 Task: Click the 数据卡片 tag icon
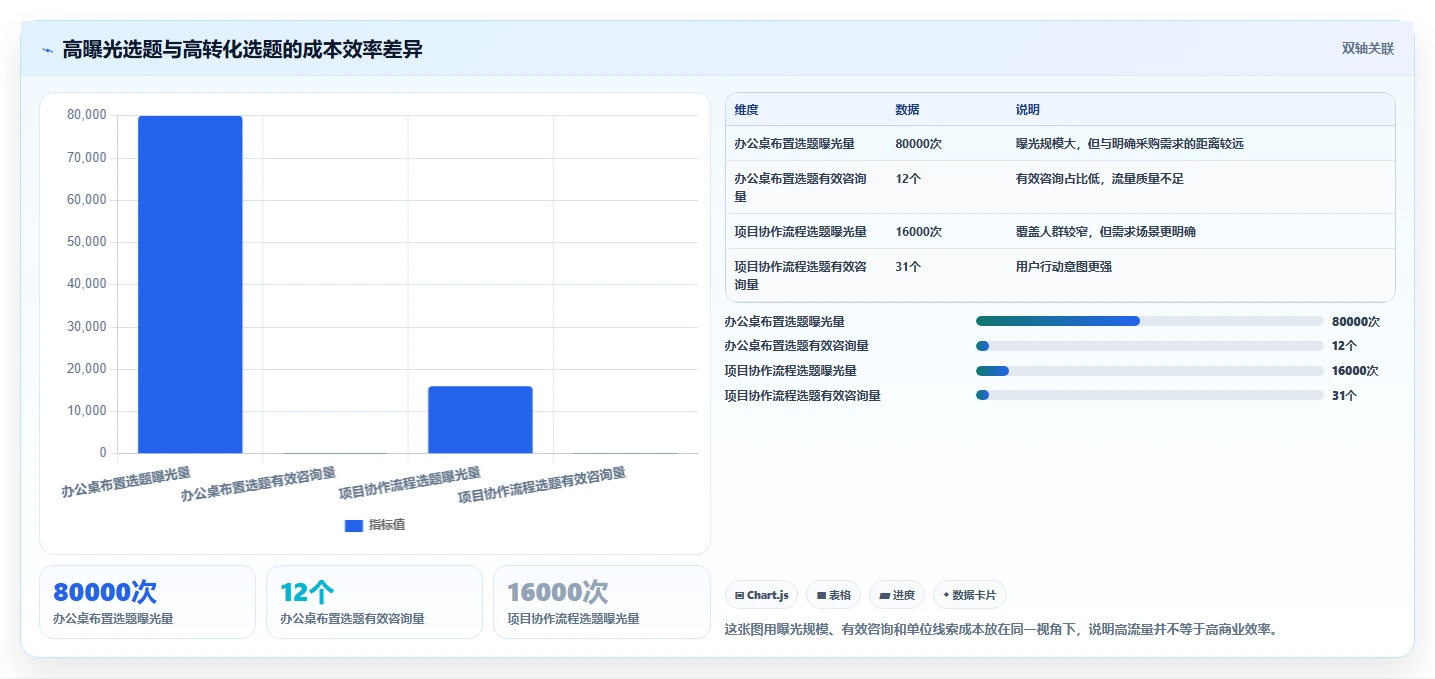click(x=946, y=595)
